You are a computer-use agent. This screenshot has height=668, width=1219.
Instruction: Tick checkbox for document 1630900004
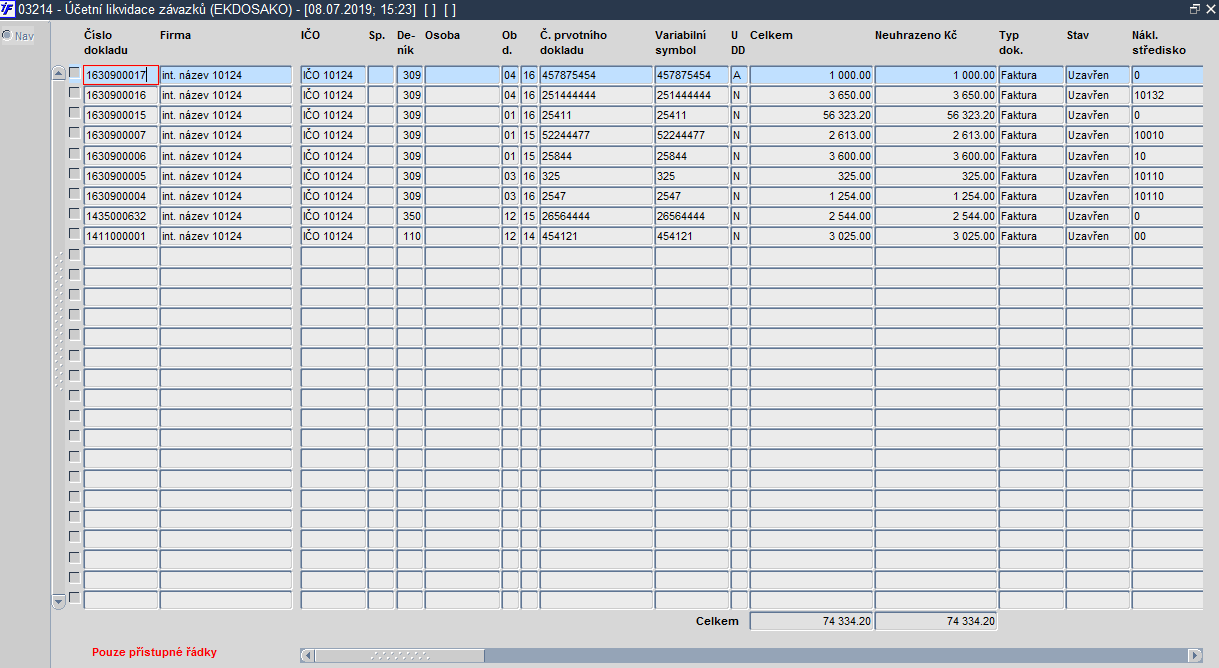pos(74,193)
